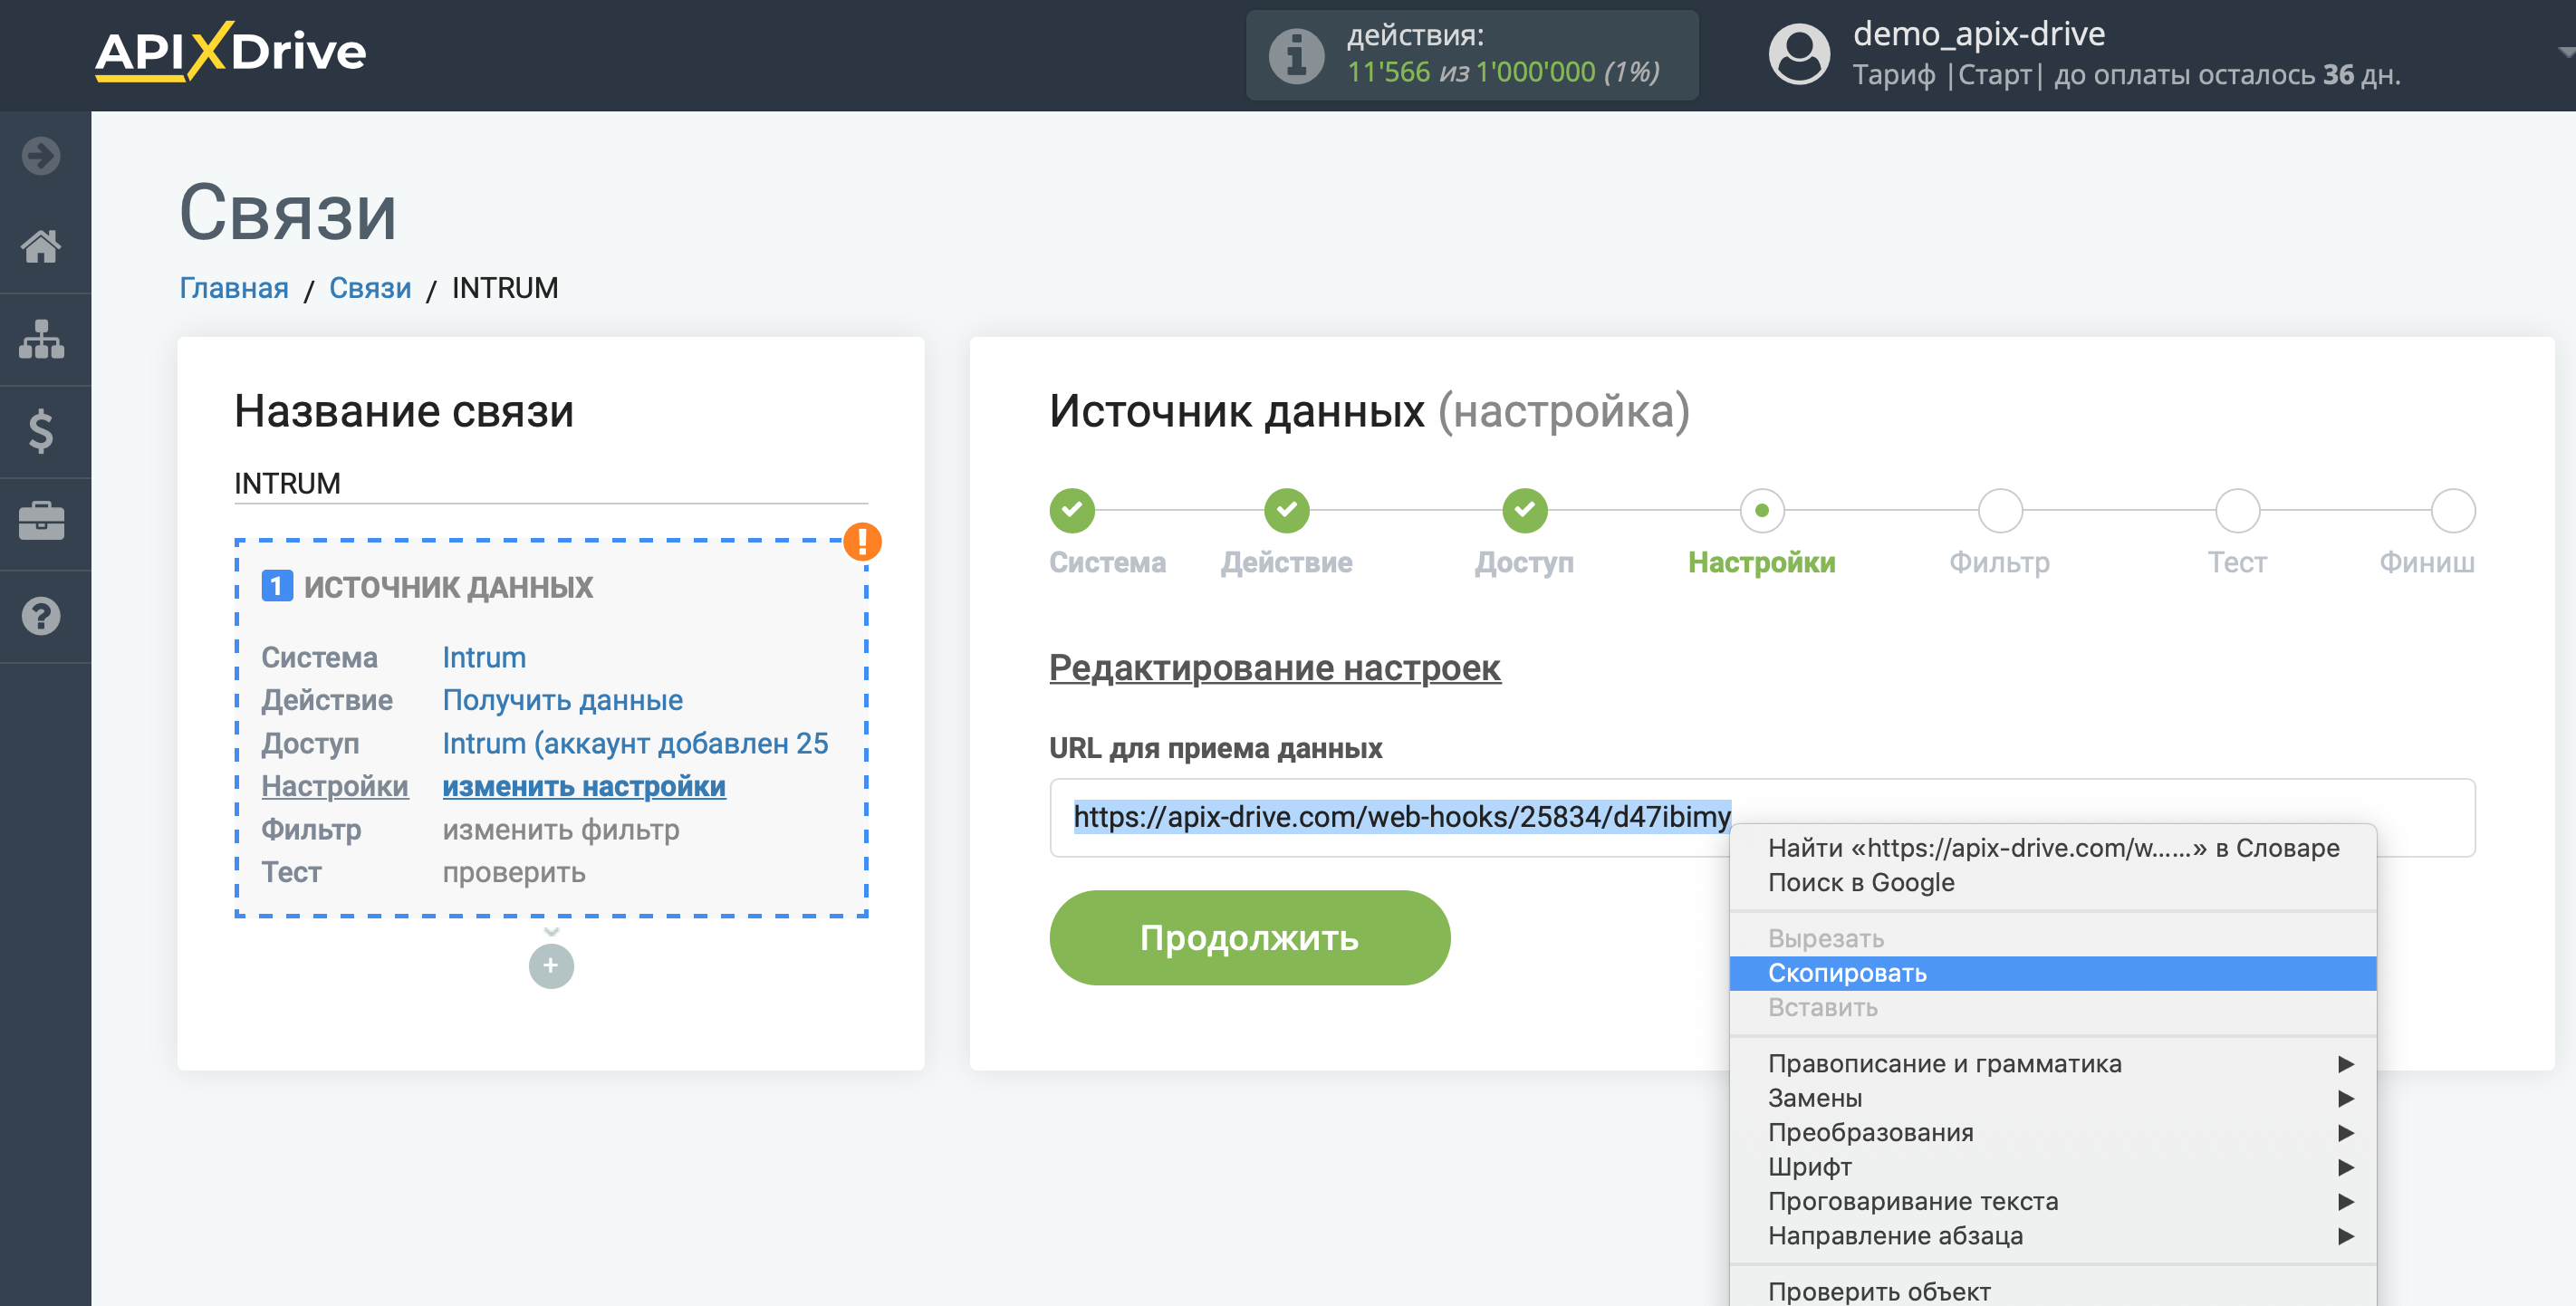Click the orange warning badge on data source
The width and height of the screenshot is (2576, 1306).
coord(862,541)
